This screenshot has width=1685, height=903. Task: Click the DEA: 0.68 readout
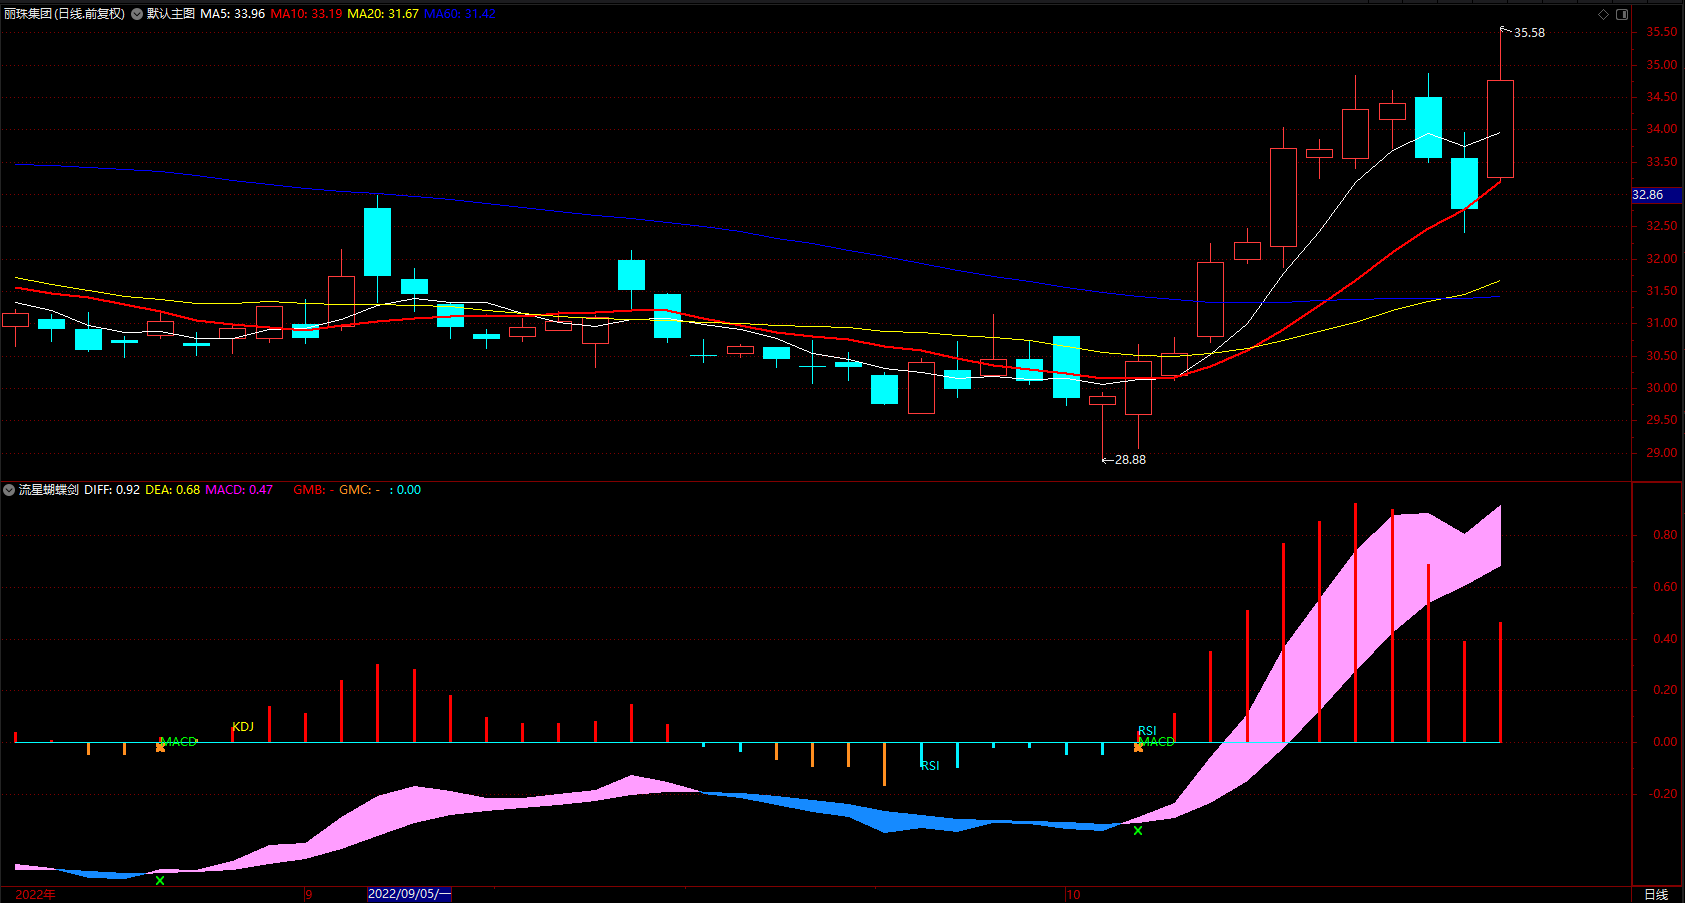click(x=172, y=490)
